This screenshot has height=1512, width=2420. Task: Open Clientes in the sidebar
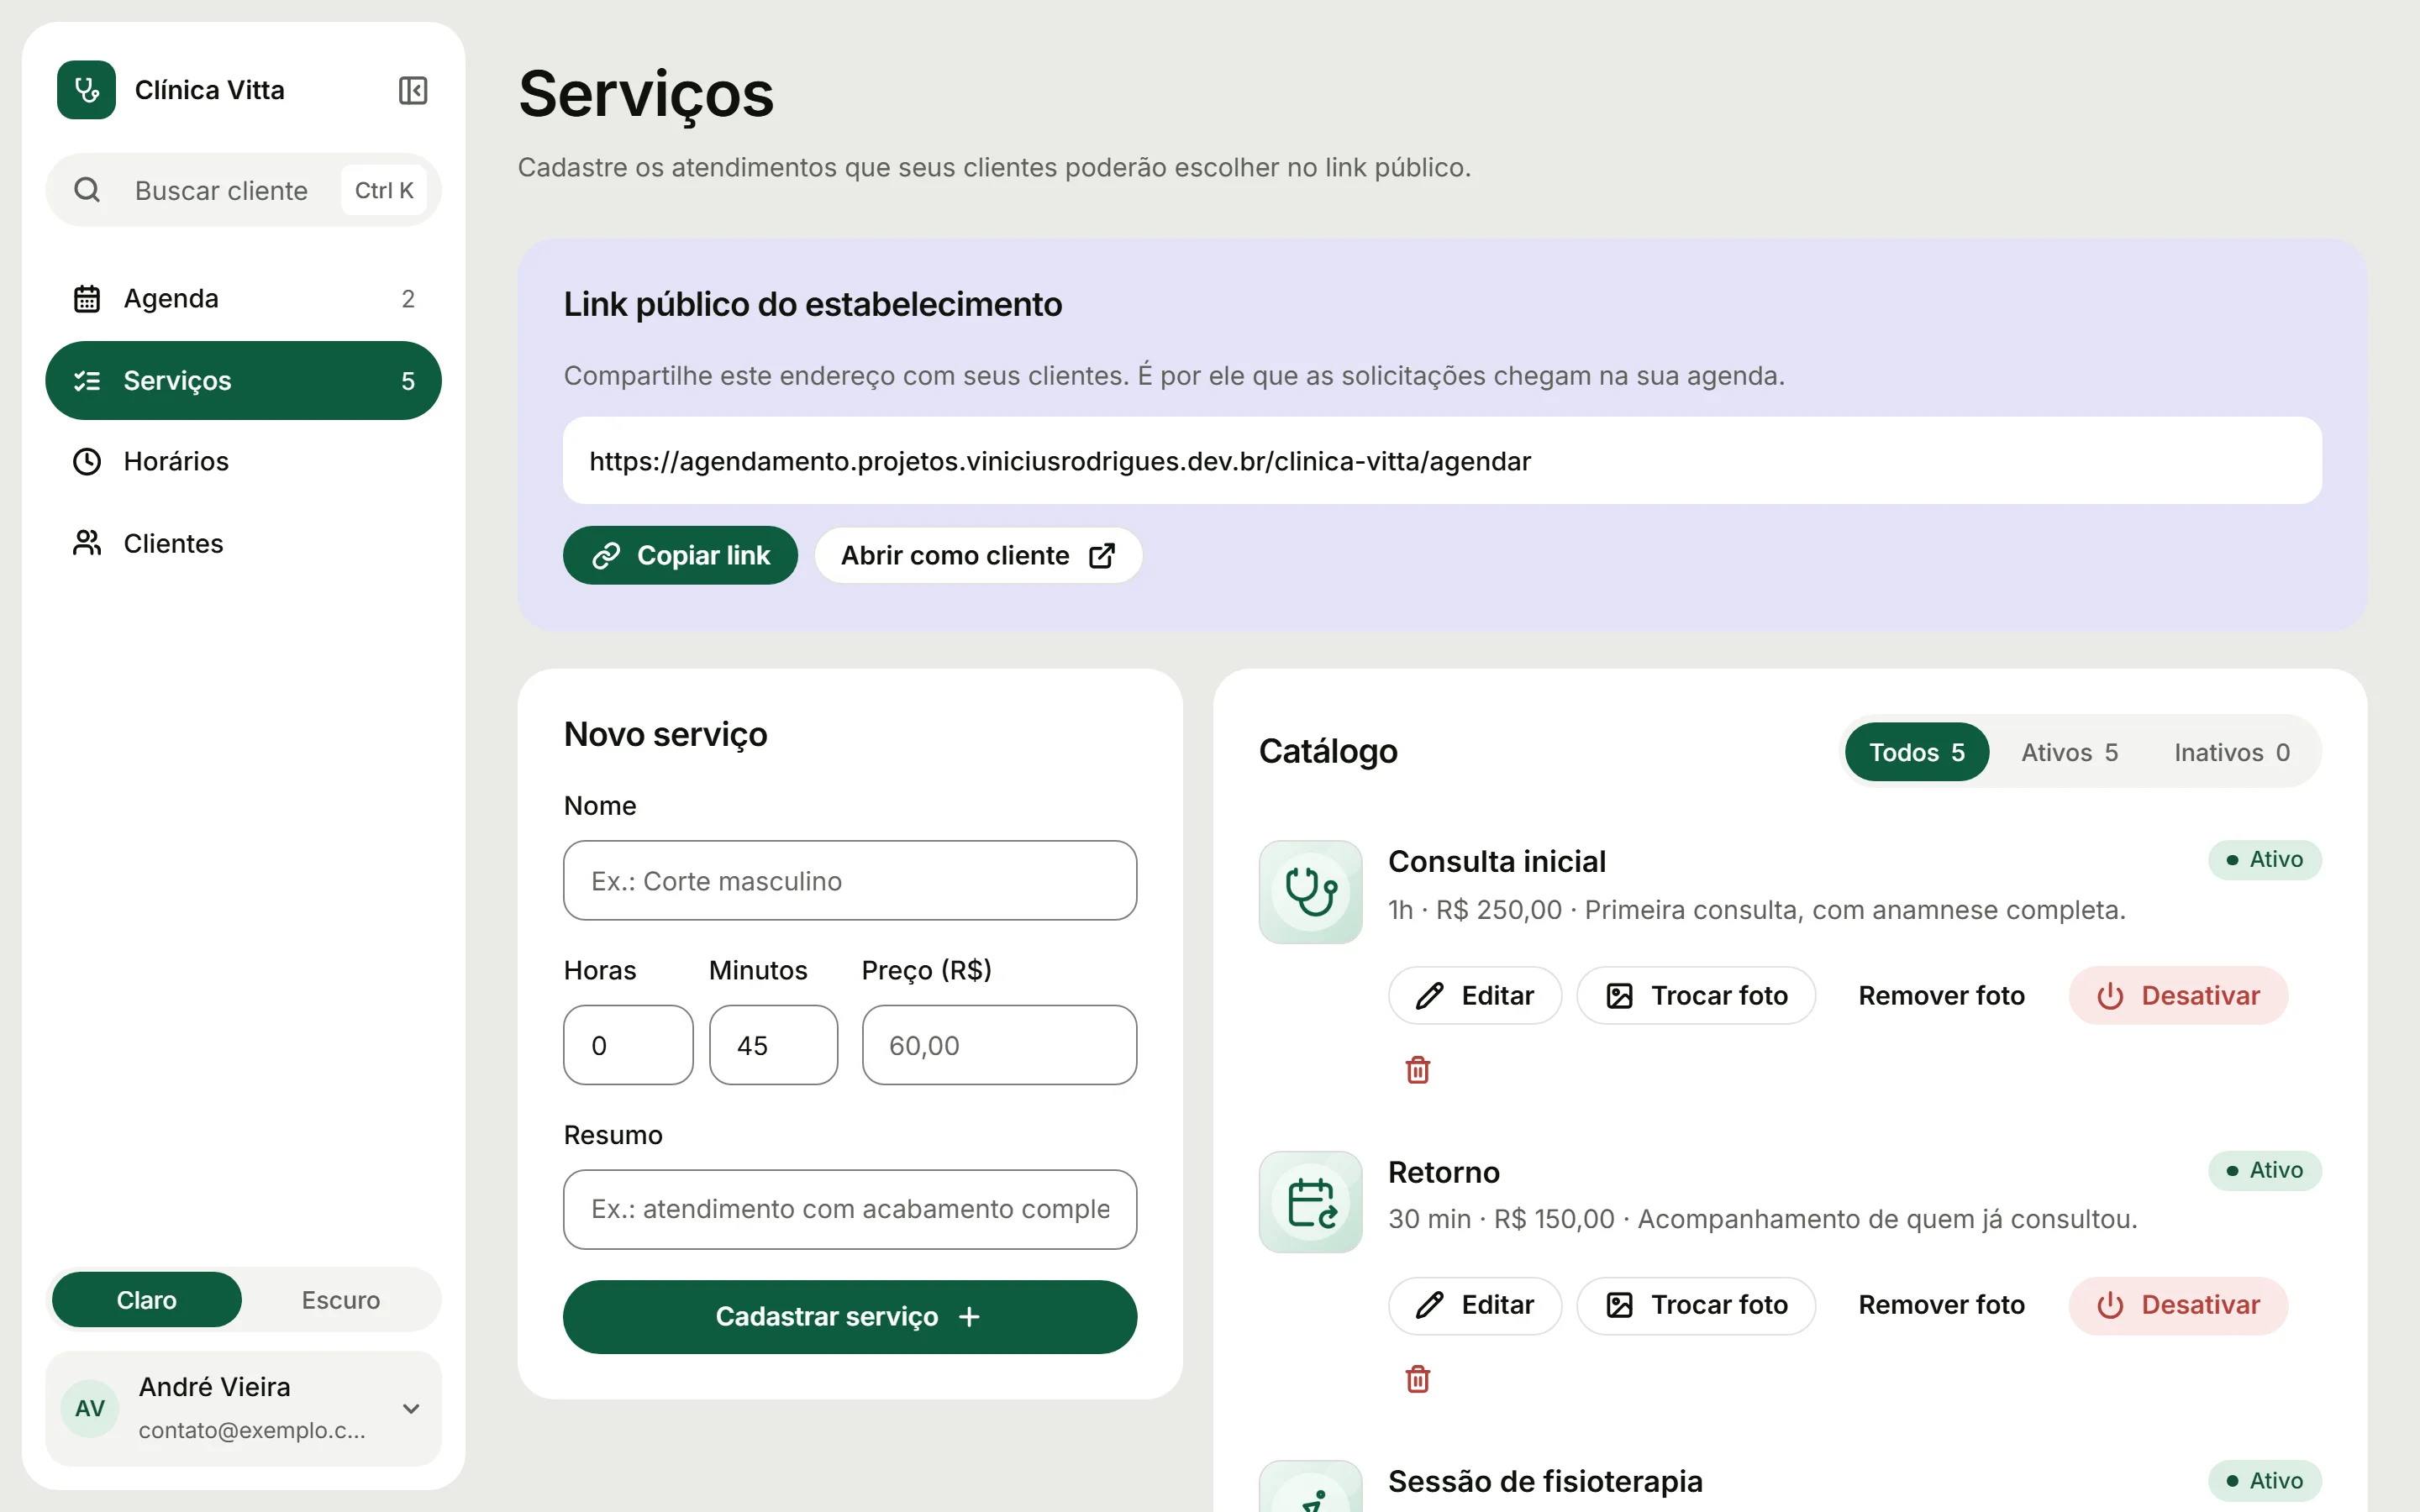243,543
